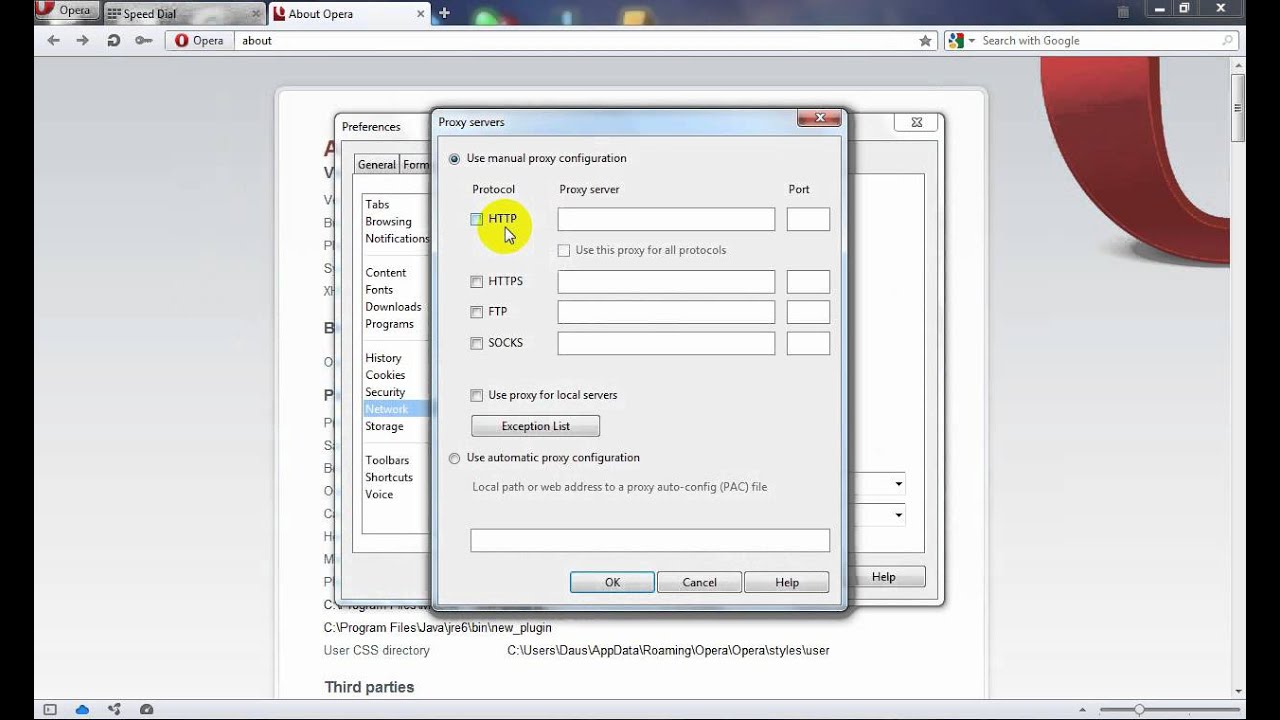The height and width of the screenshot is (720, 1280).
Task: Open Opera Unite icon in status bar
Action: pyautogui.click(x=114, y=710)
